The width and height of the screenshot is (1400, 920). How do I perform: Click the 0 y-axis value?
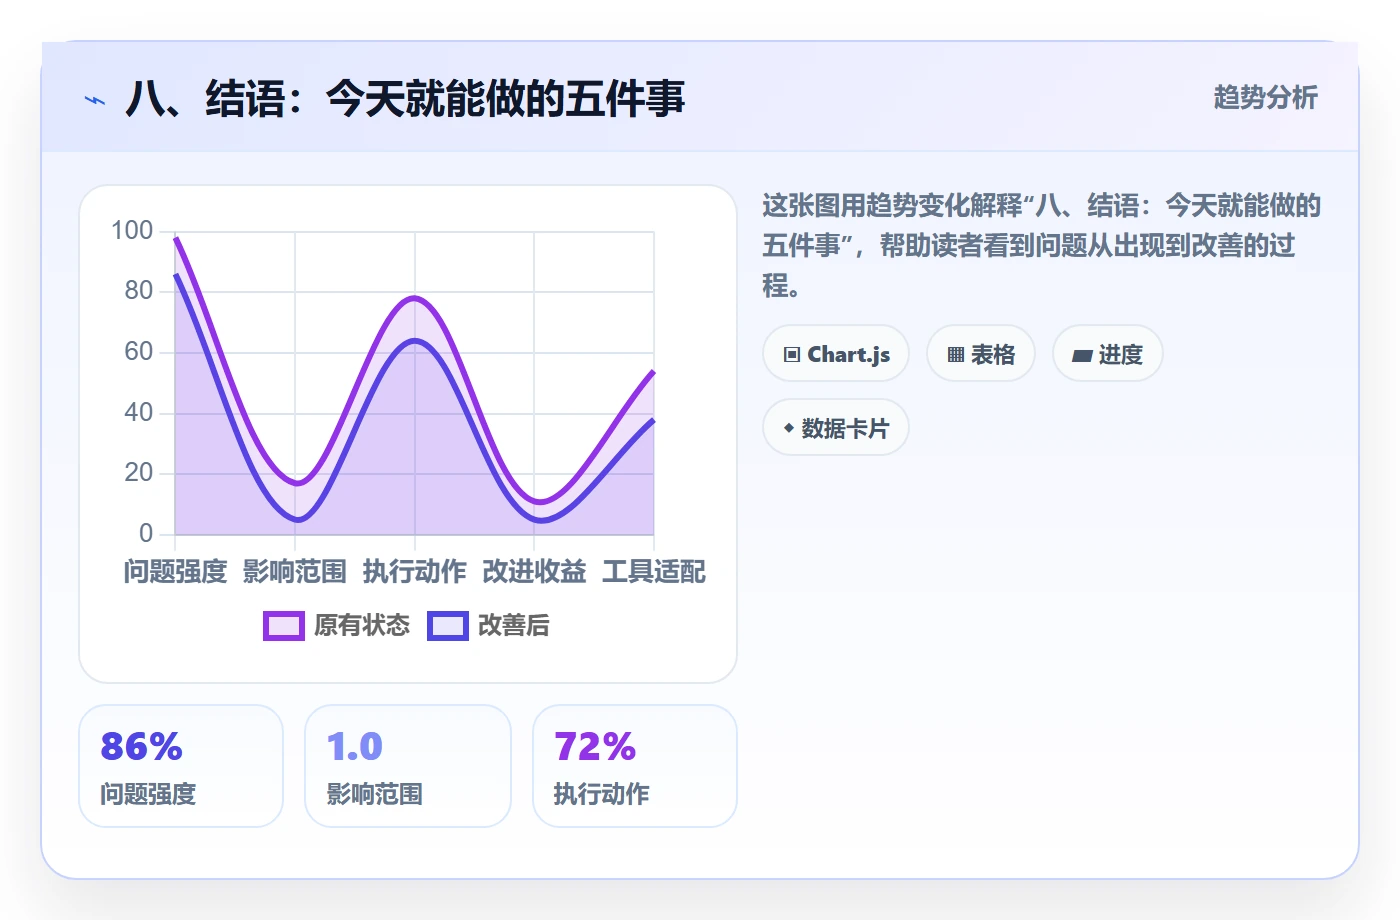[146, 533]
